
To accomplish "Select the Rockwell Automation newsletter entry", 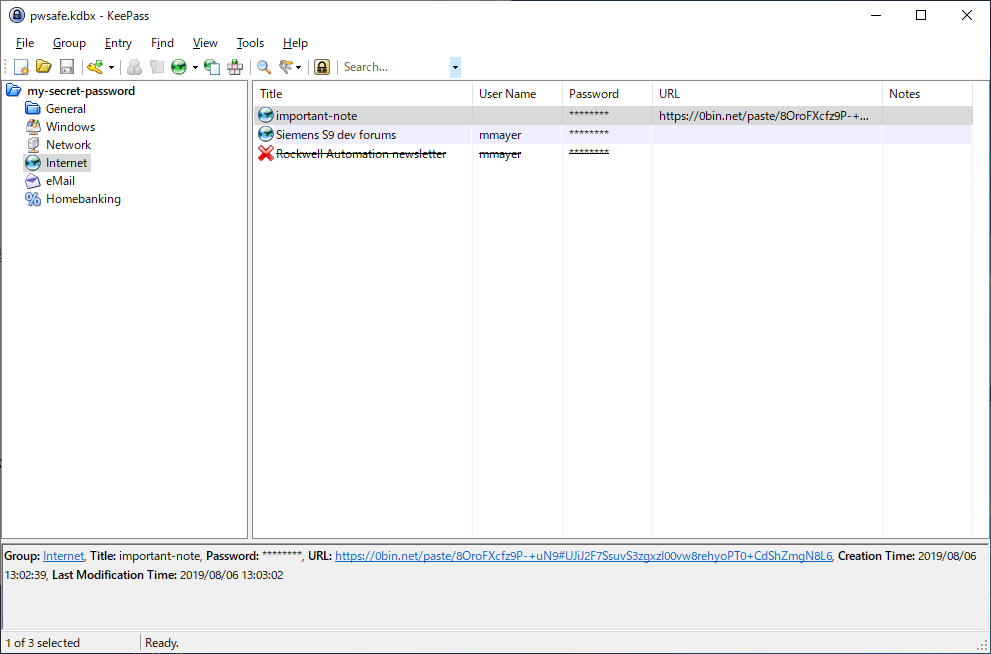I will coord(613,154).
